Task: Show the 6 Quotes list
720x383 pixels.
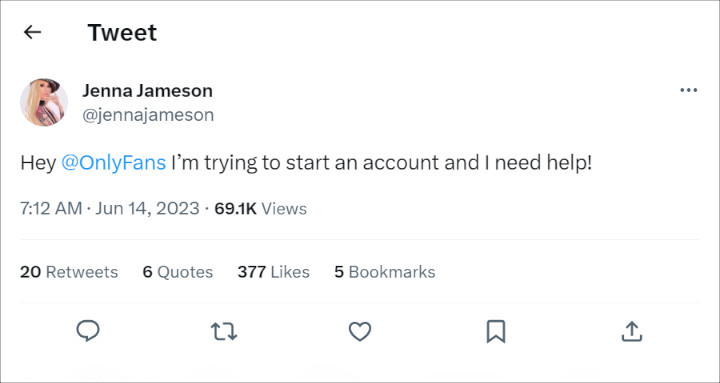Action: pyautogui.click(x=178, y=272)
